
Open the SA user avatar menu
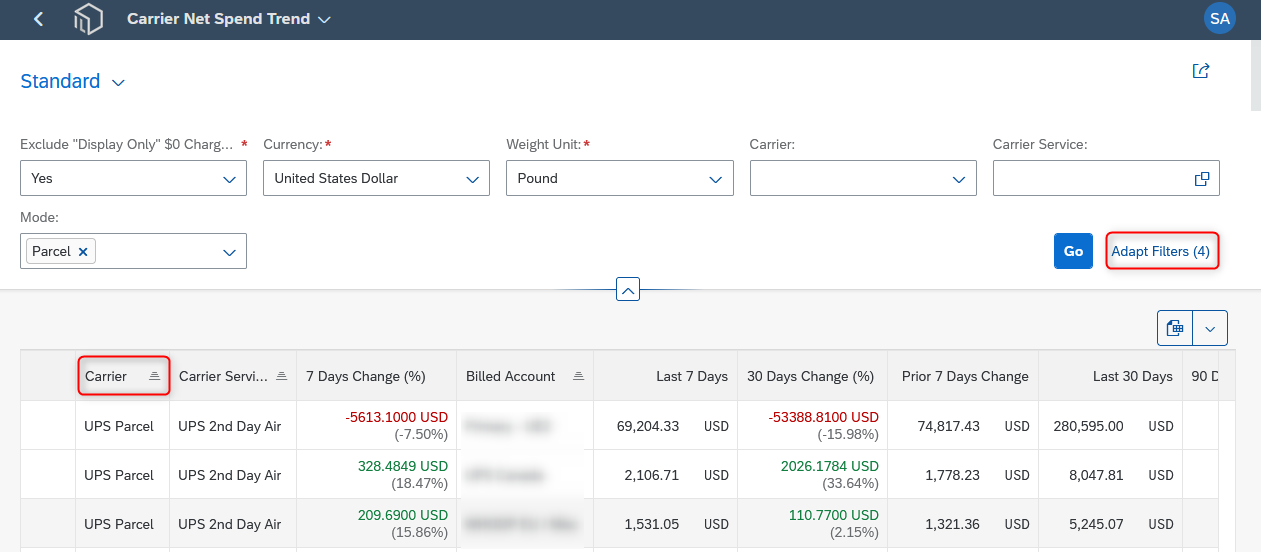[1220, 19]
